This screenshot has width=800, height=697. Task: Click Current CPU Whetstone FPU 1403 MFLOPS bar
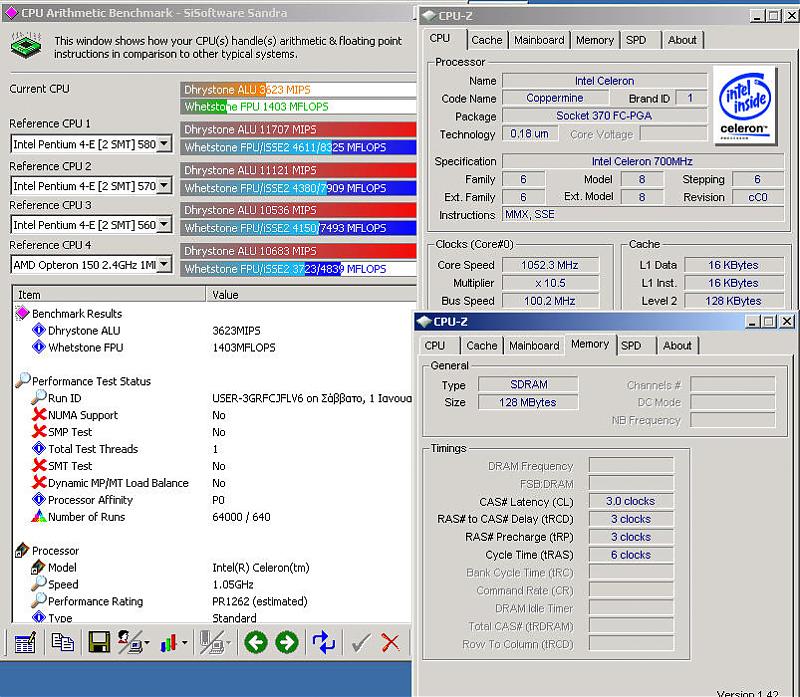(x=298, y=107)
